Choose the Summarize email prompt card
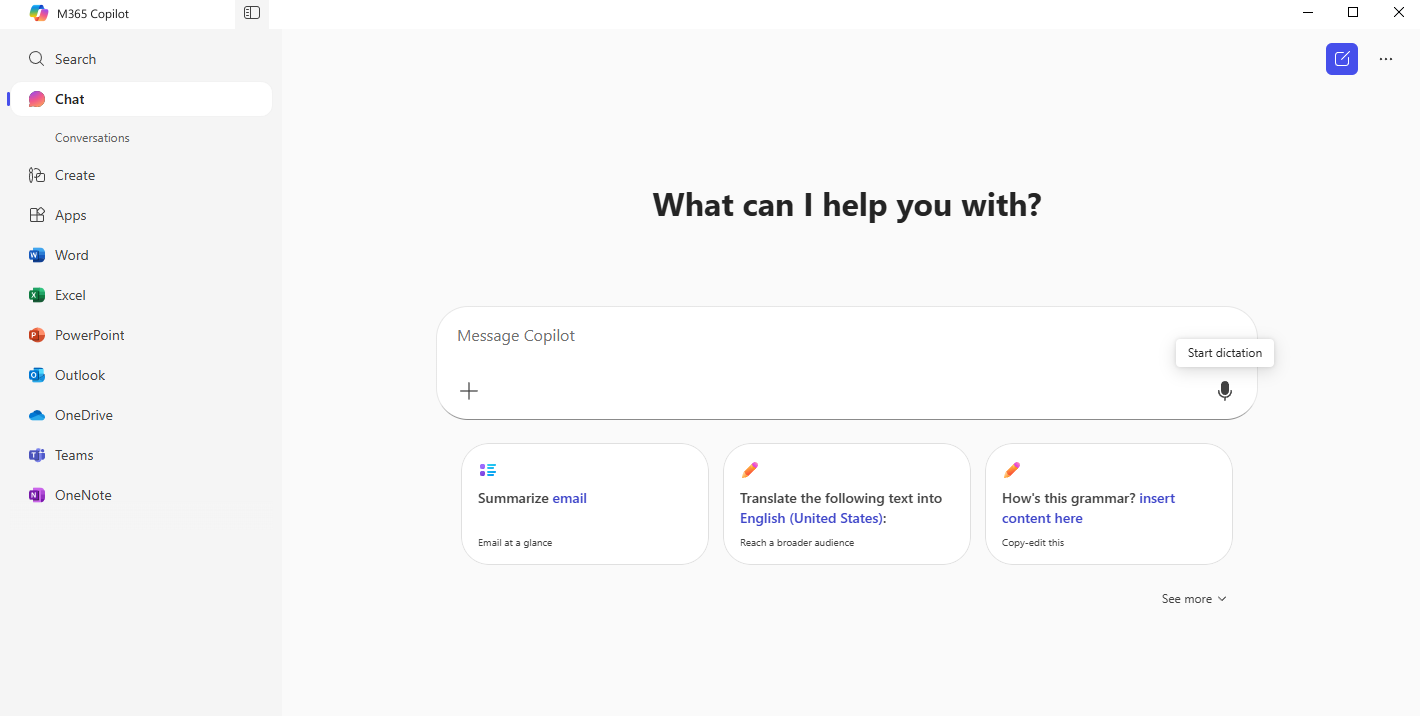Screen dimensions: 1420x716 click(584, 504)
